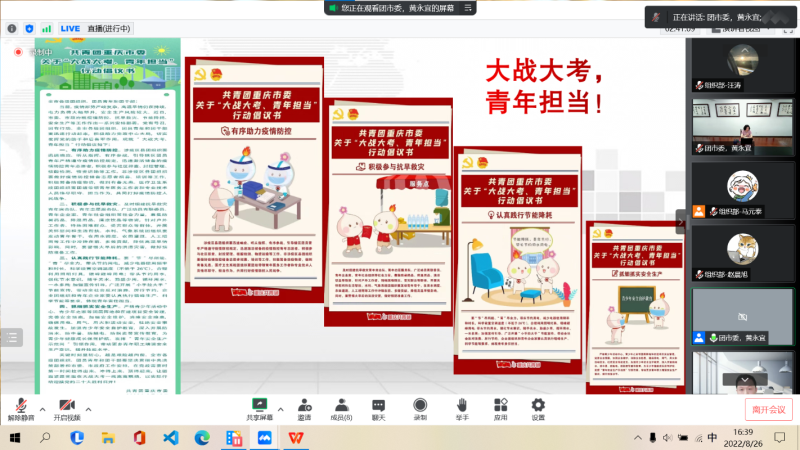Screen dimensions: 800x450
Task: Open Windows taskbar search
Action: 45,438
